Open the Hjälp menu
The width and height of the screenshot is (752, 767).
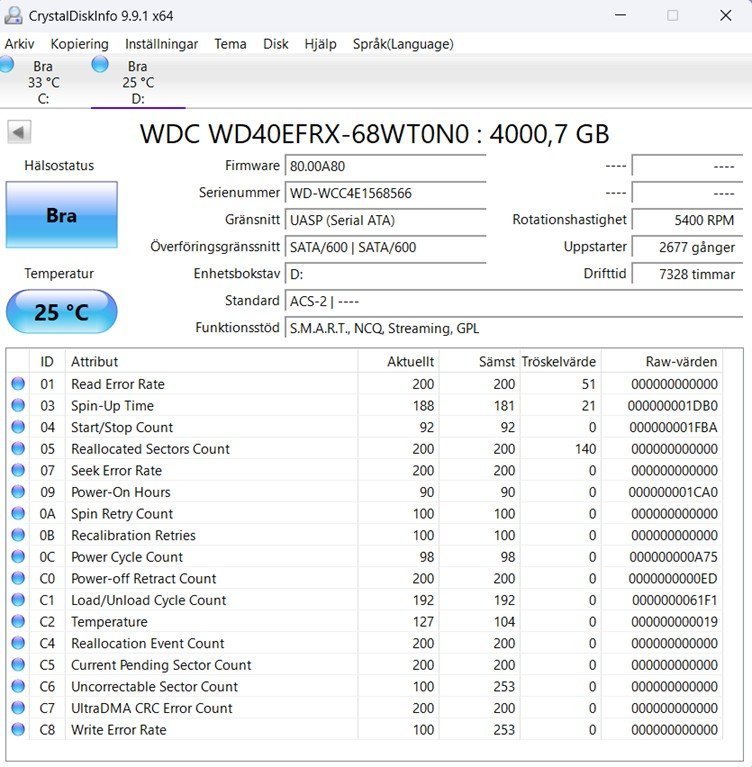(x=320, y=44)
